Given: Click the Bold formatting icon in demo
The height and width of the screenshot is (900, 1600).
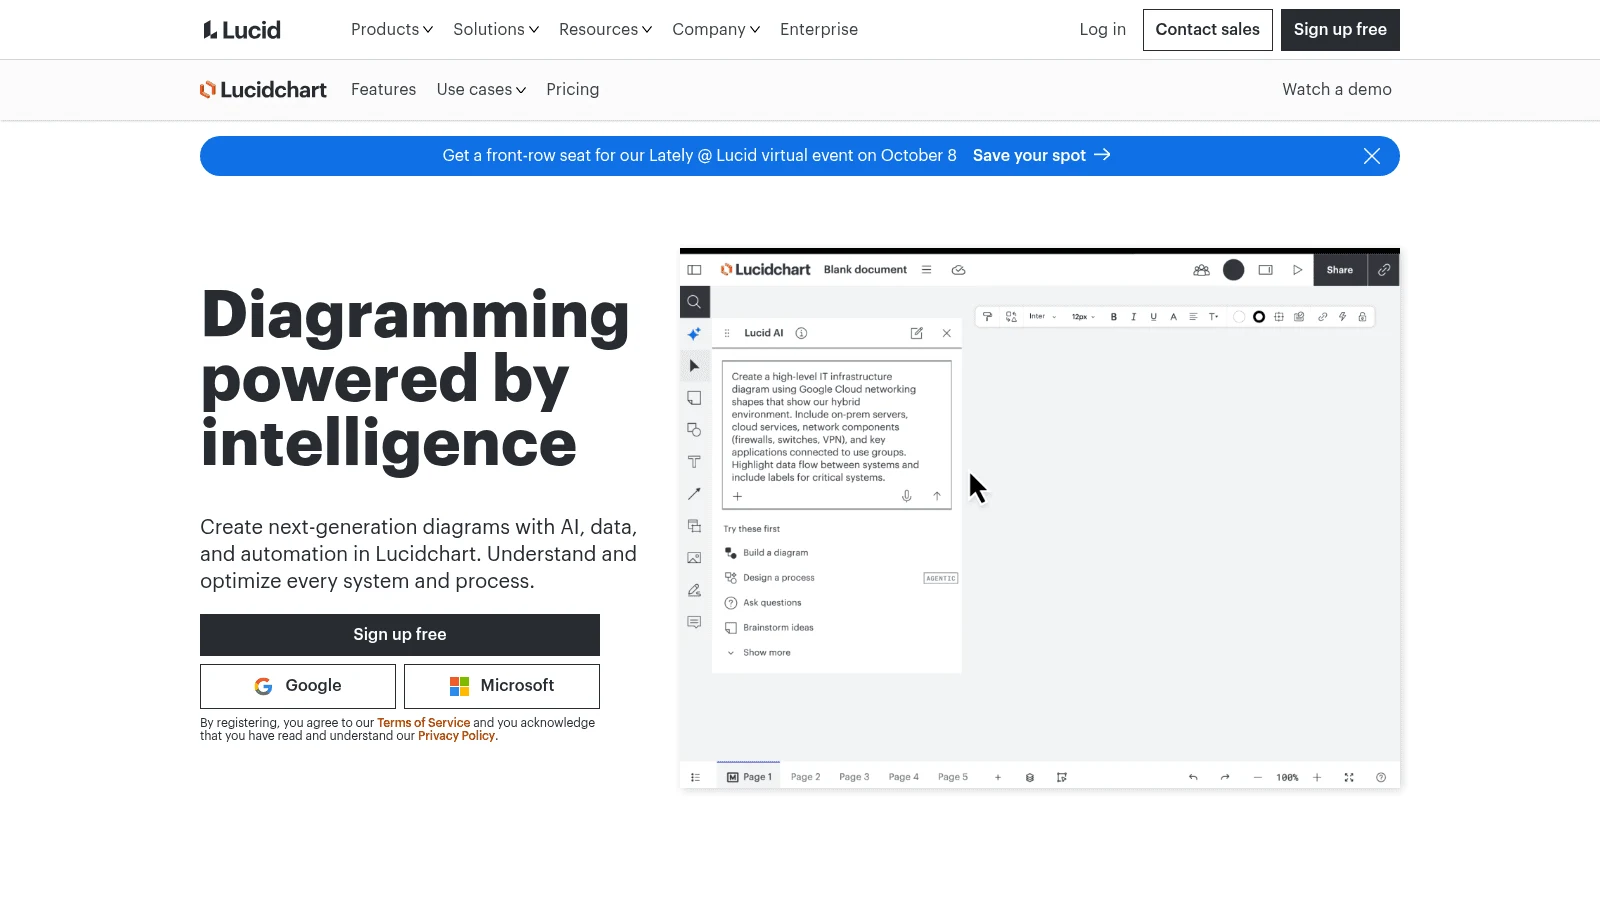Looking at the screenshot, I should [1114, 317].
